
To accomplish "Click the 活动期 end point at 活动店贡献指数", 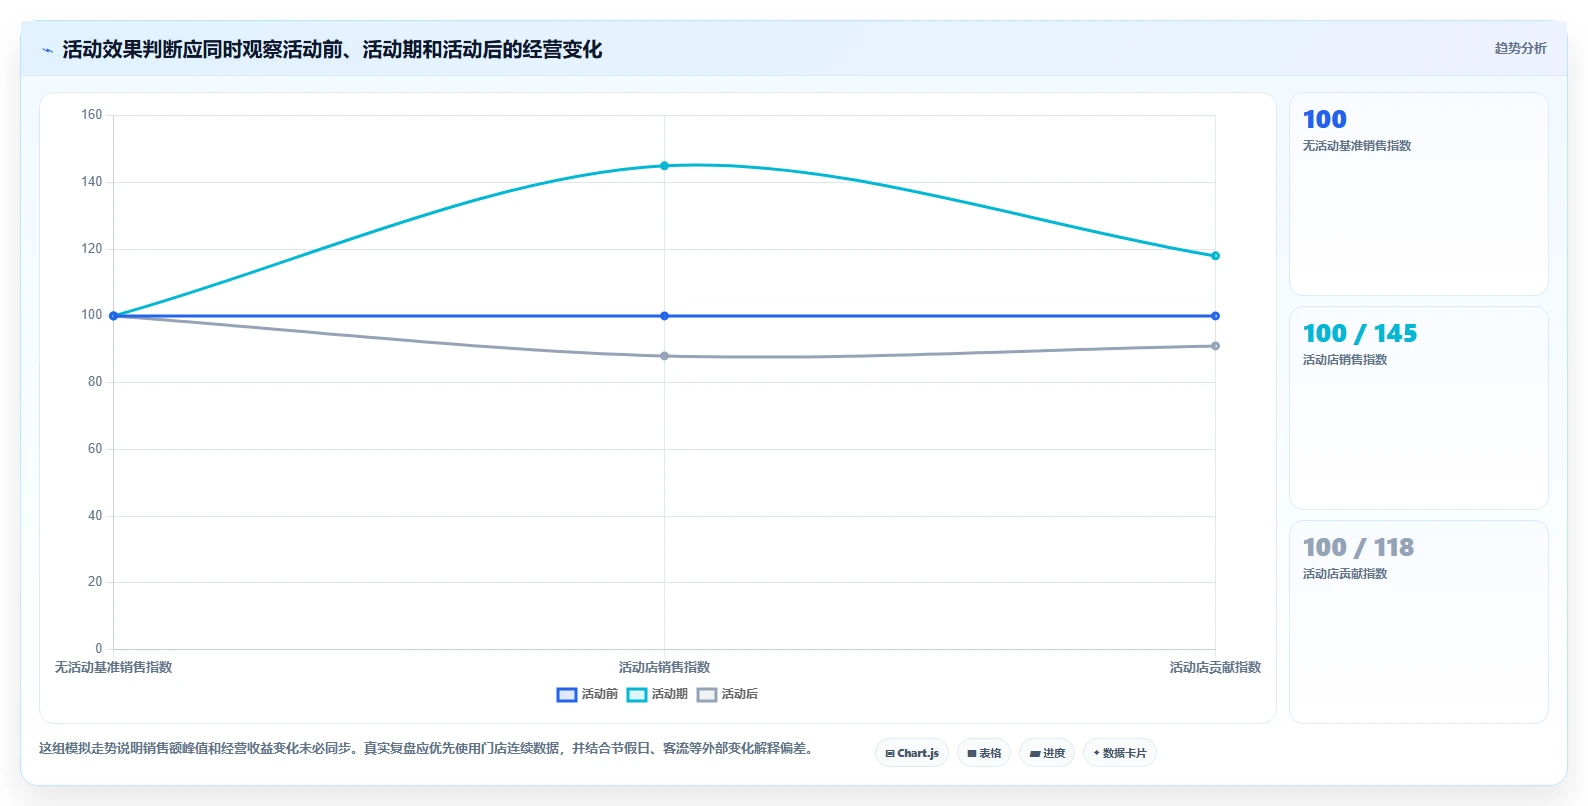I will click(1215, 256).
